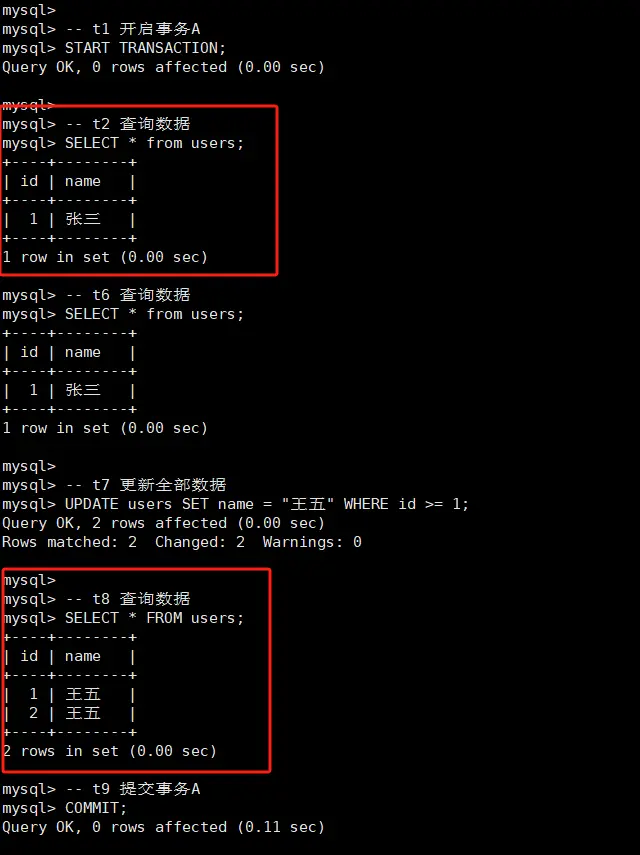
Task: Click 张三 in the t2 result table
Action: tap(83, 219)
